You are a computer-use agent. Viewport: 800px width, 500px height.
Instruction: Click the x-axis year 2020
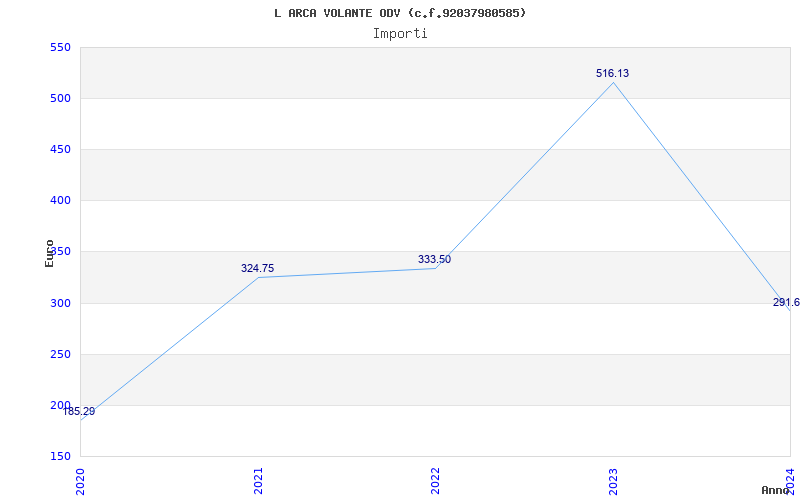(x=80, y=482)
